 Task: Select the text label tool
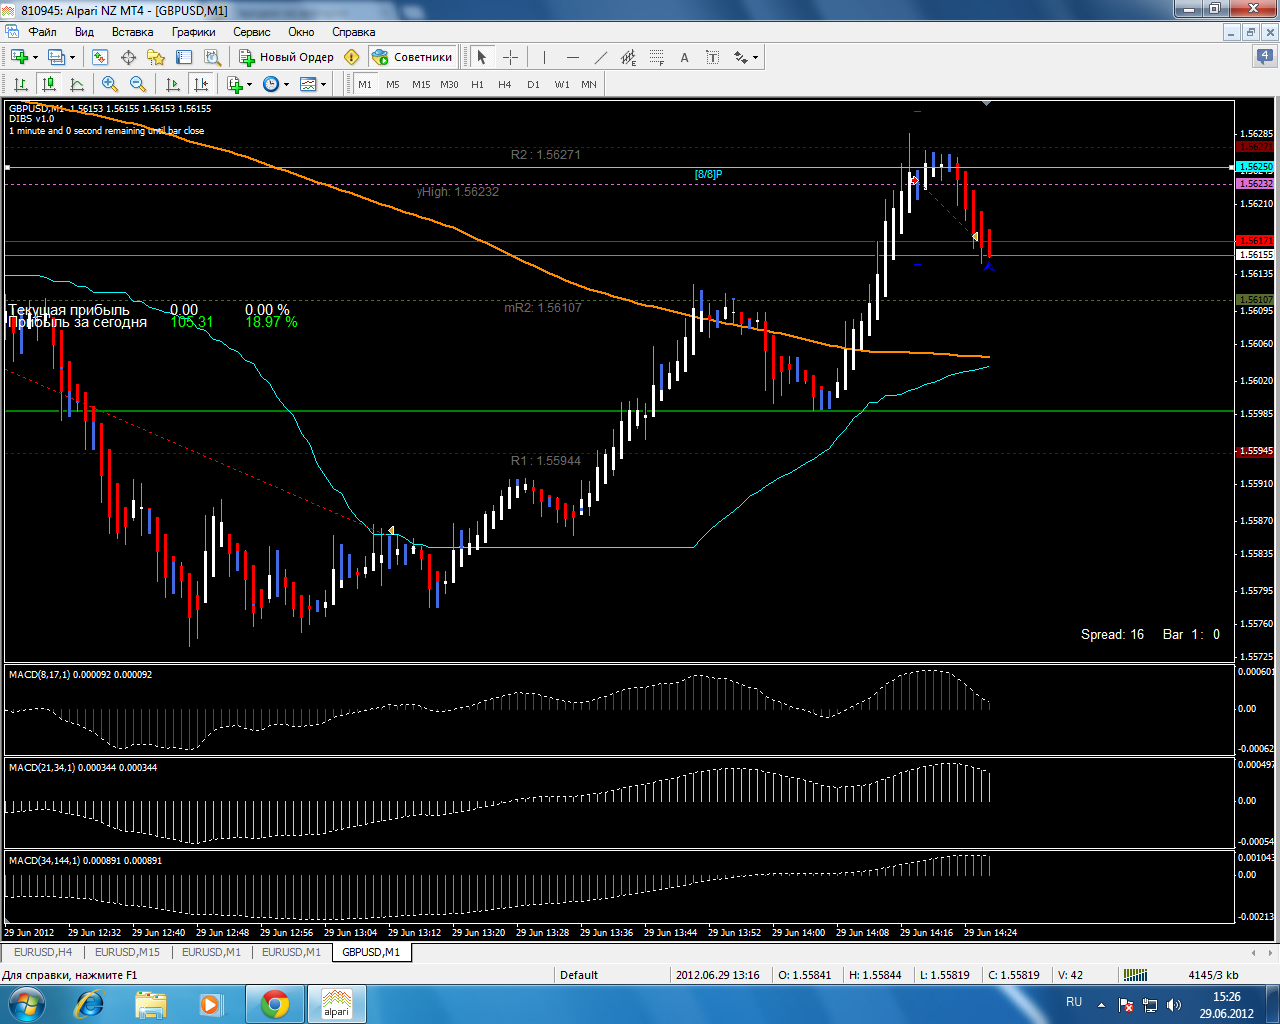pyautogui.click(x=712, y=57)
